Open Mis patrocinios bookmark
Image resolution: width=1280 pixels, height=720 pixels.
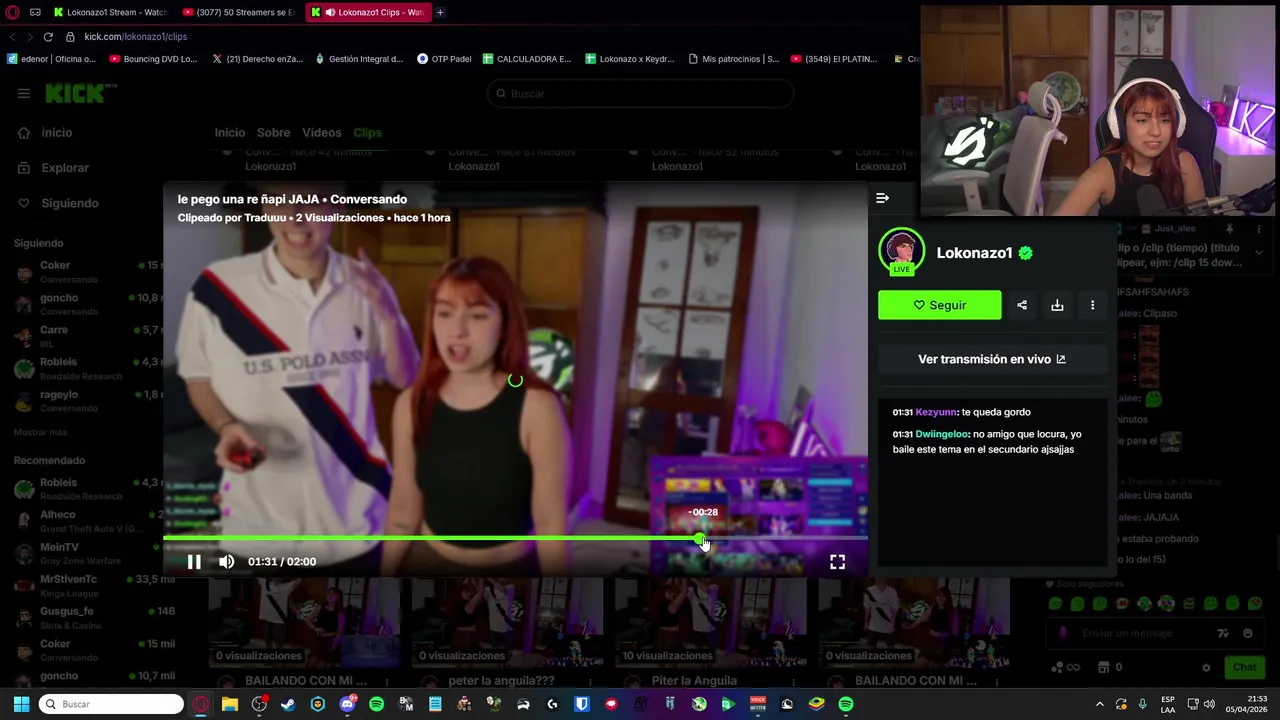pos(733,59)
